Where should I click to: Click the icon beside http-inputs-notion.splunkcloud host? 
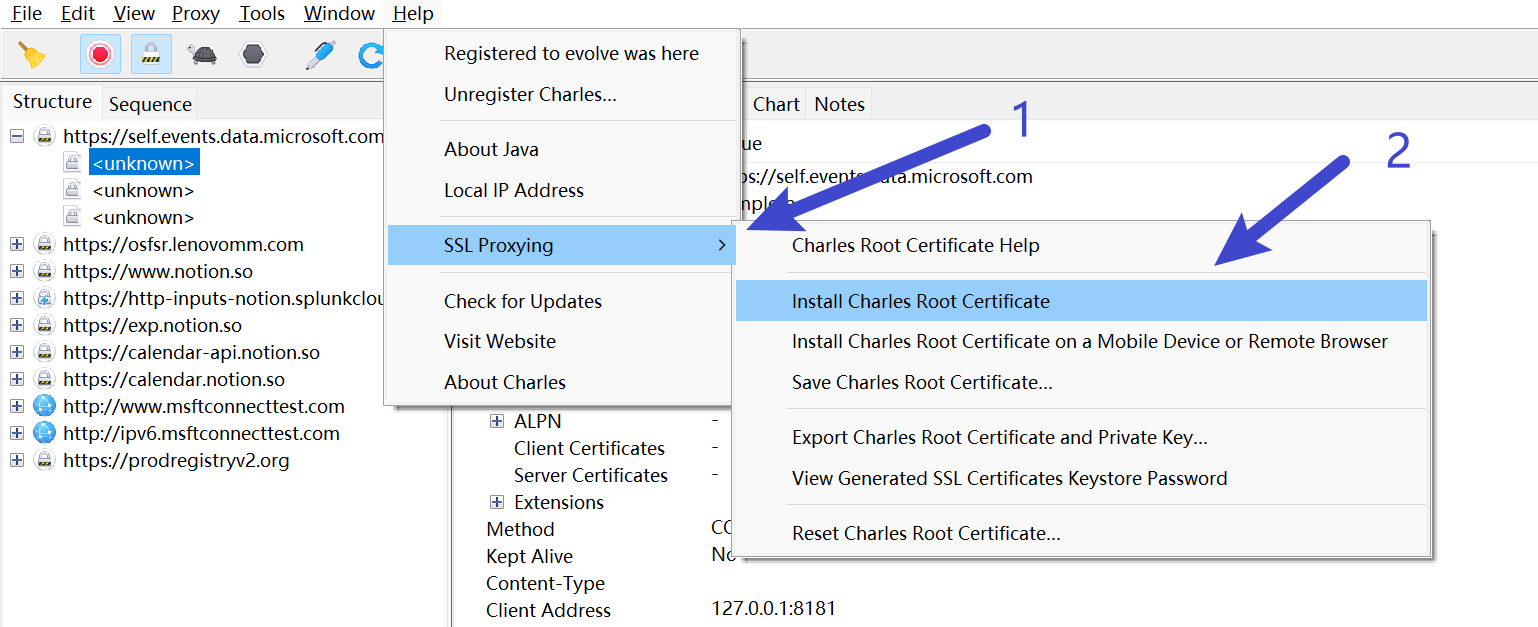pos(44,298)
